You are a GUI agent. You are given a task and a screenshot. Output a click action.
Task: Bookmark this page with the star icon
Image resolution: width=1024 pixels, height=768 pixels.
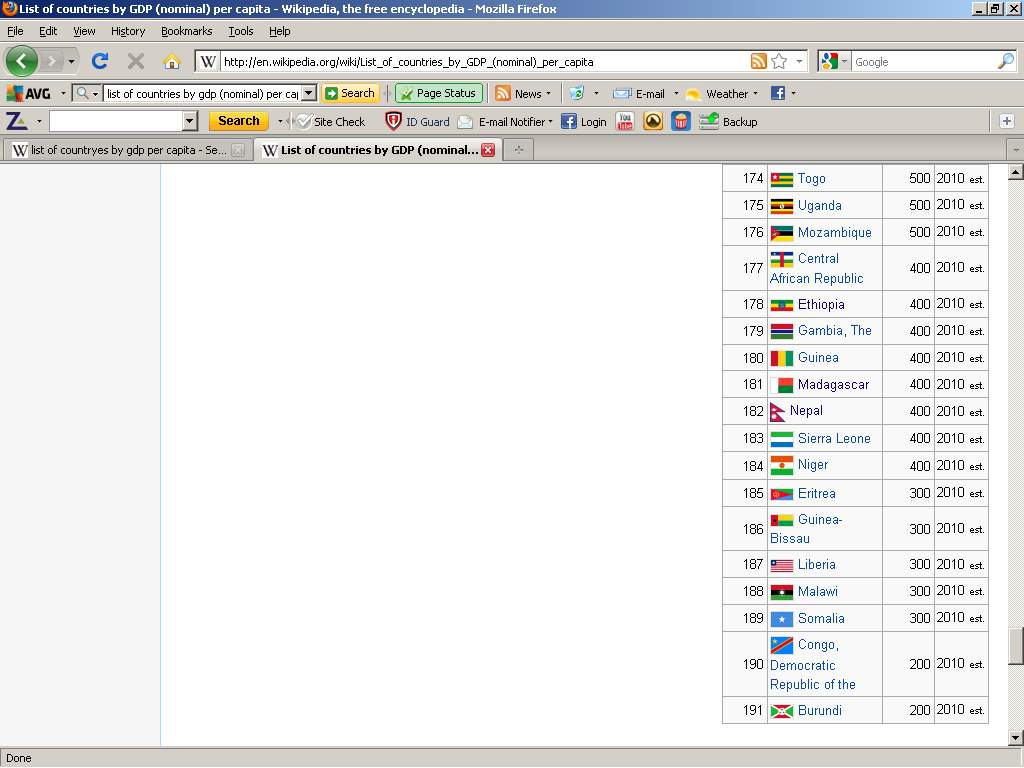click(x=779, y=61)
